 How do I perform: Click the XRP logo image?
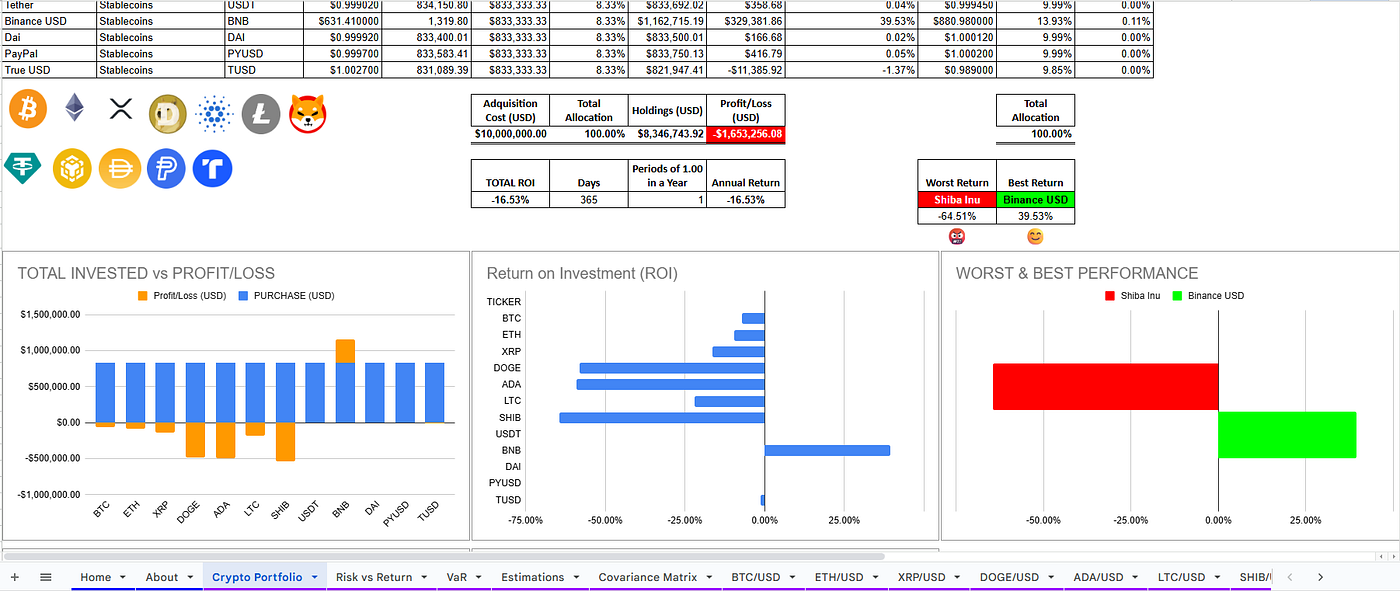coord(120,110)
